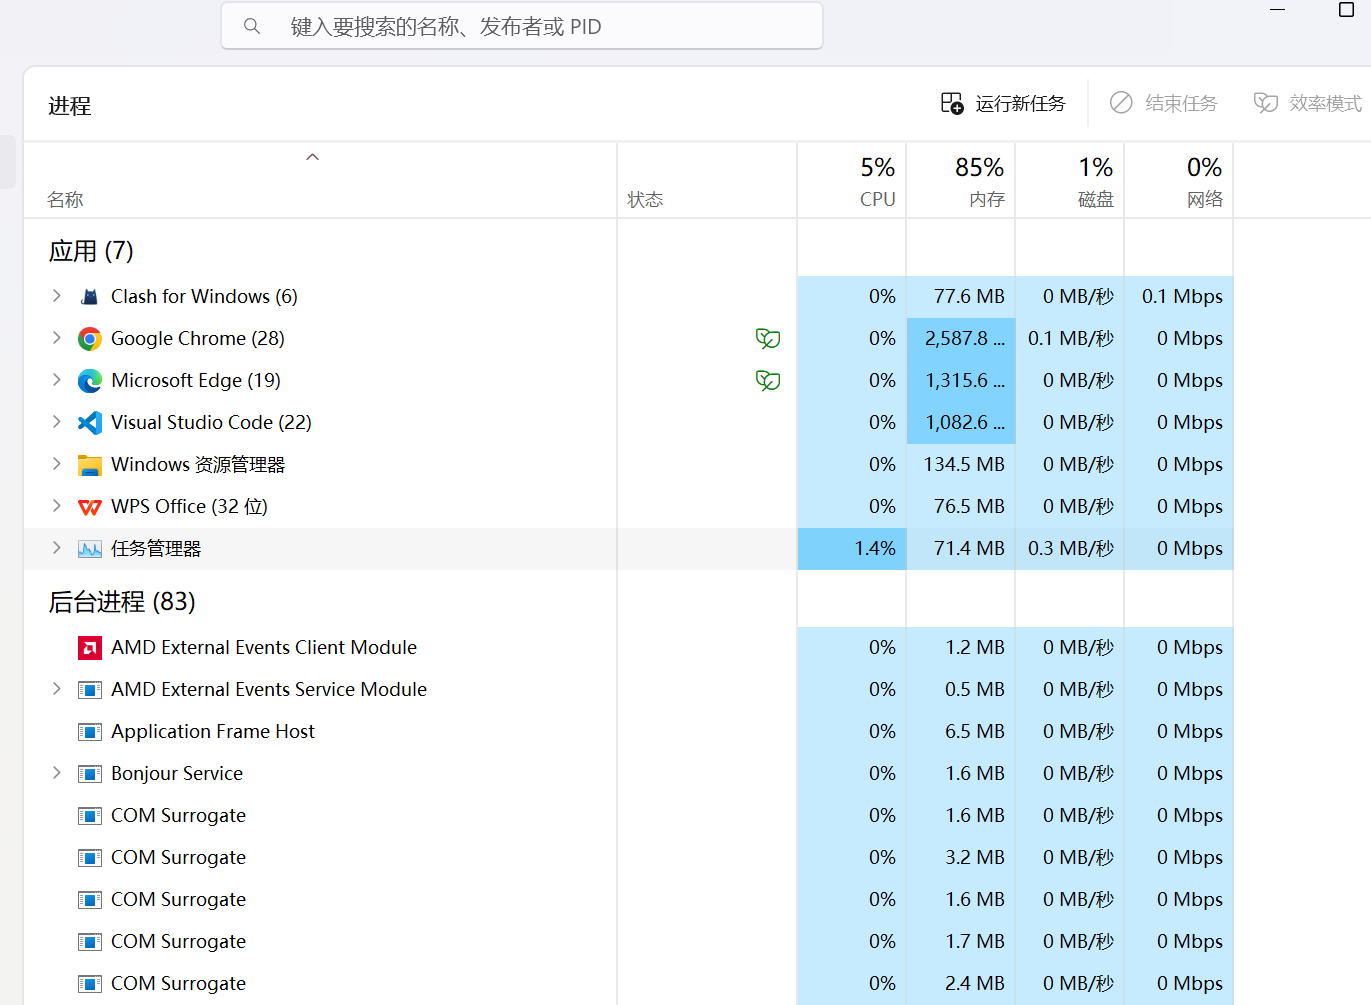Click the Microsoft Edge icon
This screenshot has height=1005, width=1371.
(x=90, y=381)
